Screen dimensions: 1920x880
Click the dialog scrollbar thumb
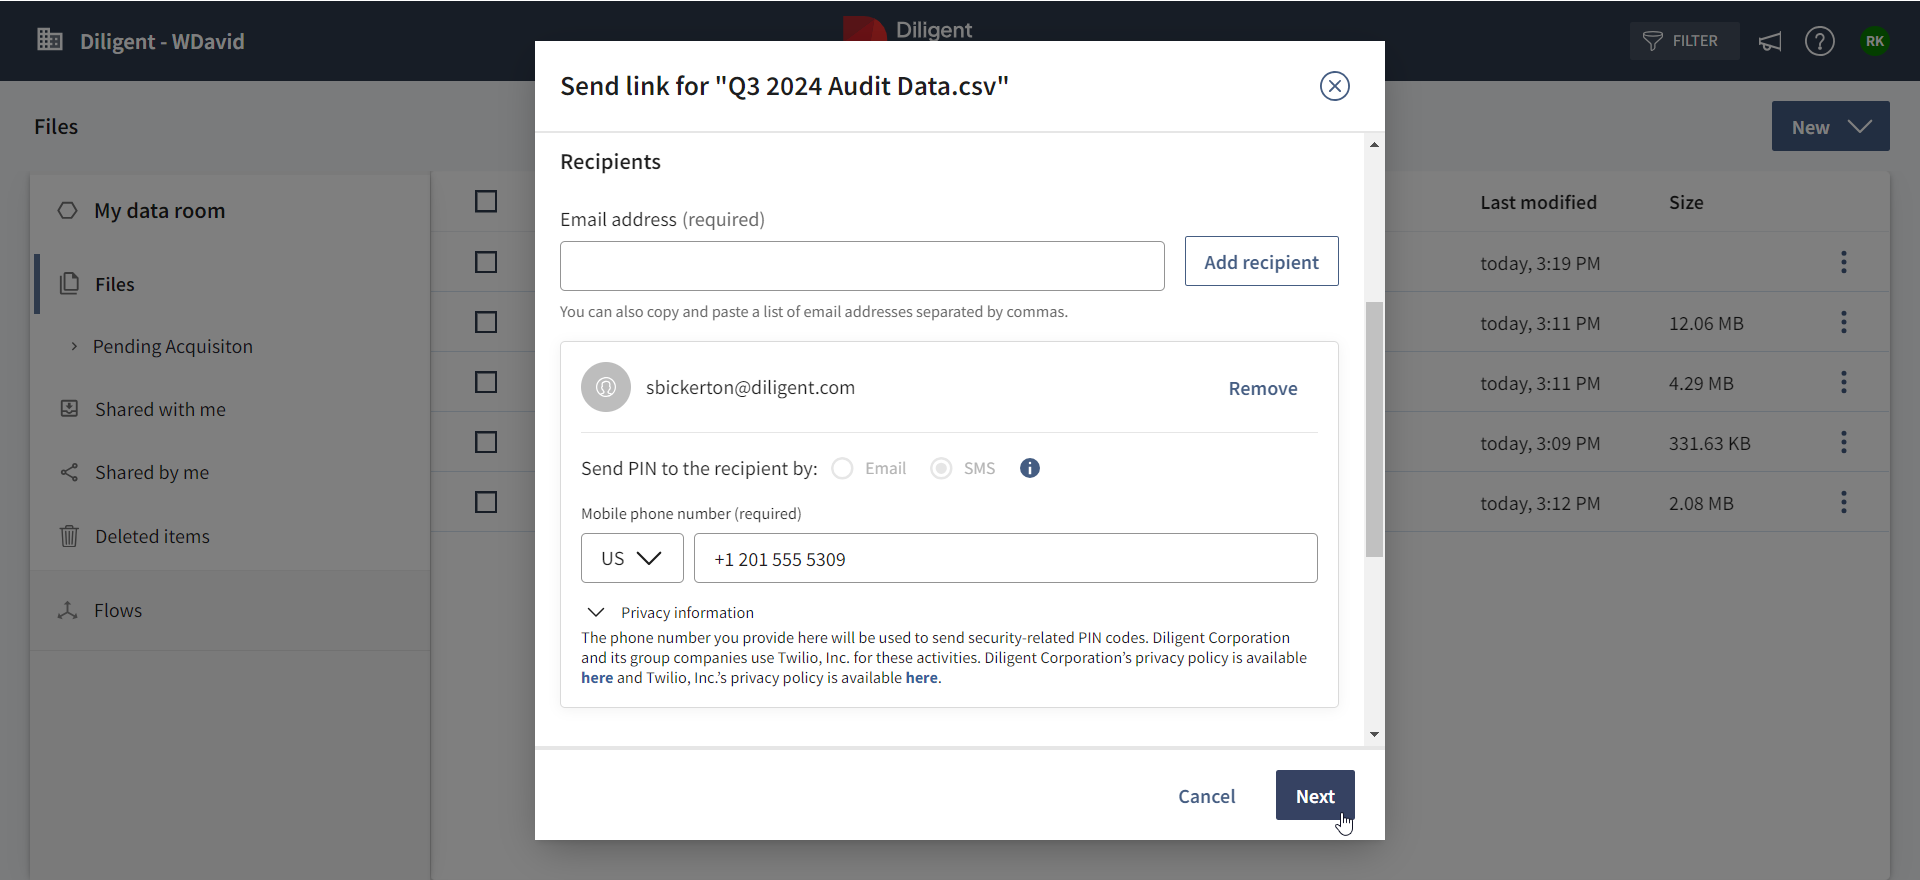(1374, 429)
